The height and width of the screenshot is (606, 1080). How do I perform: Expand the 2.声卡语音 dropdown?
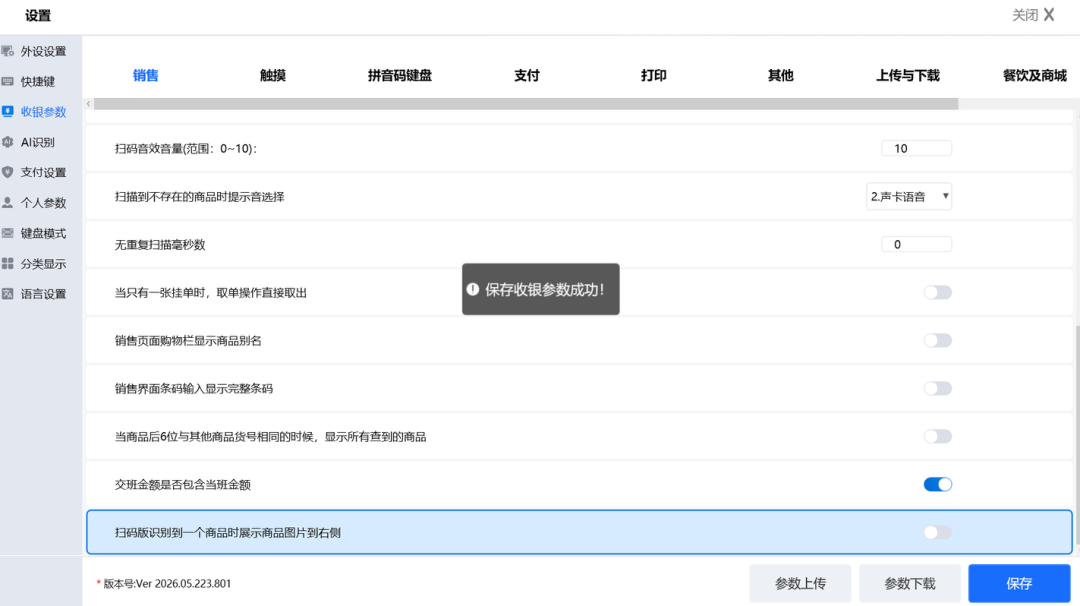[x=908, y=196]
